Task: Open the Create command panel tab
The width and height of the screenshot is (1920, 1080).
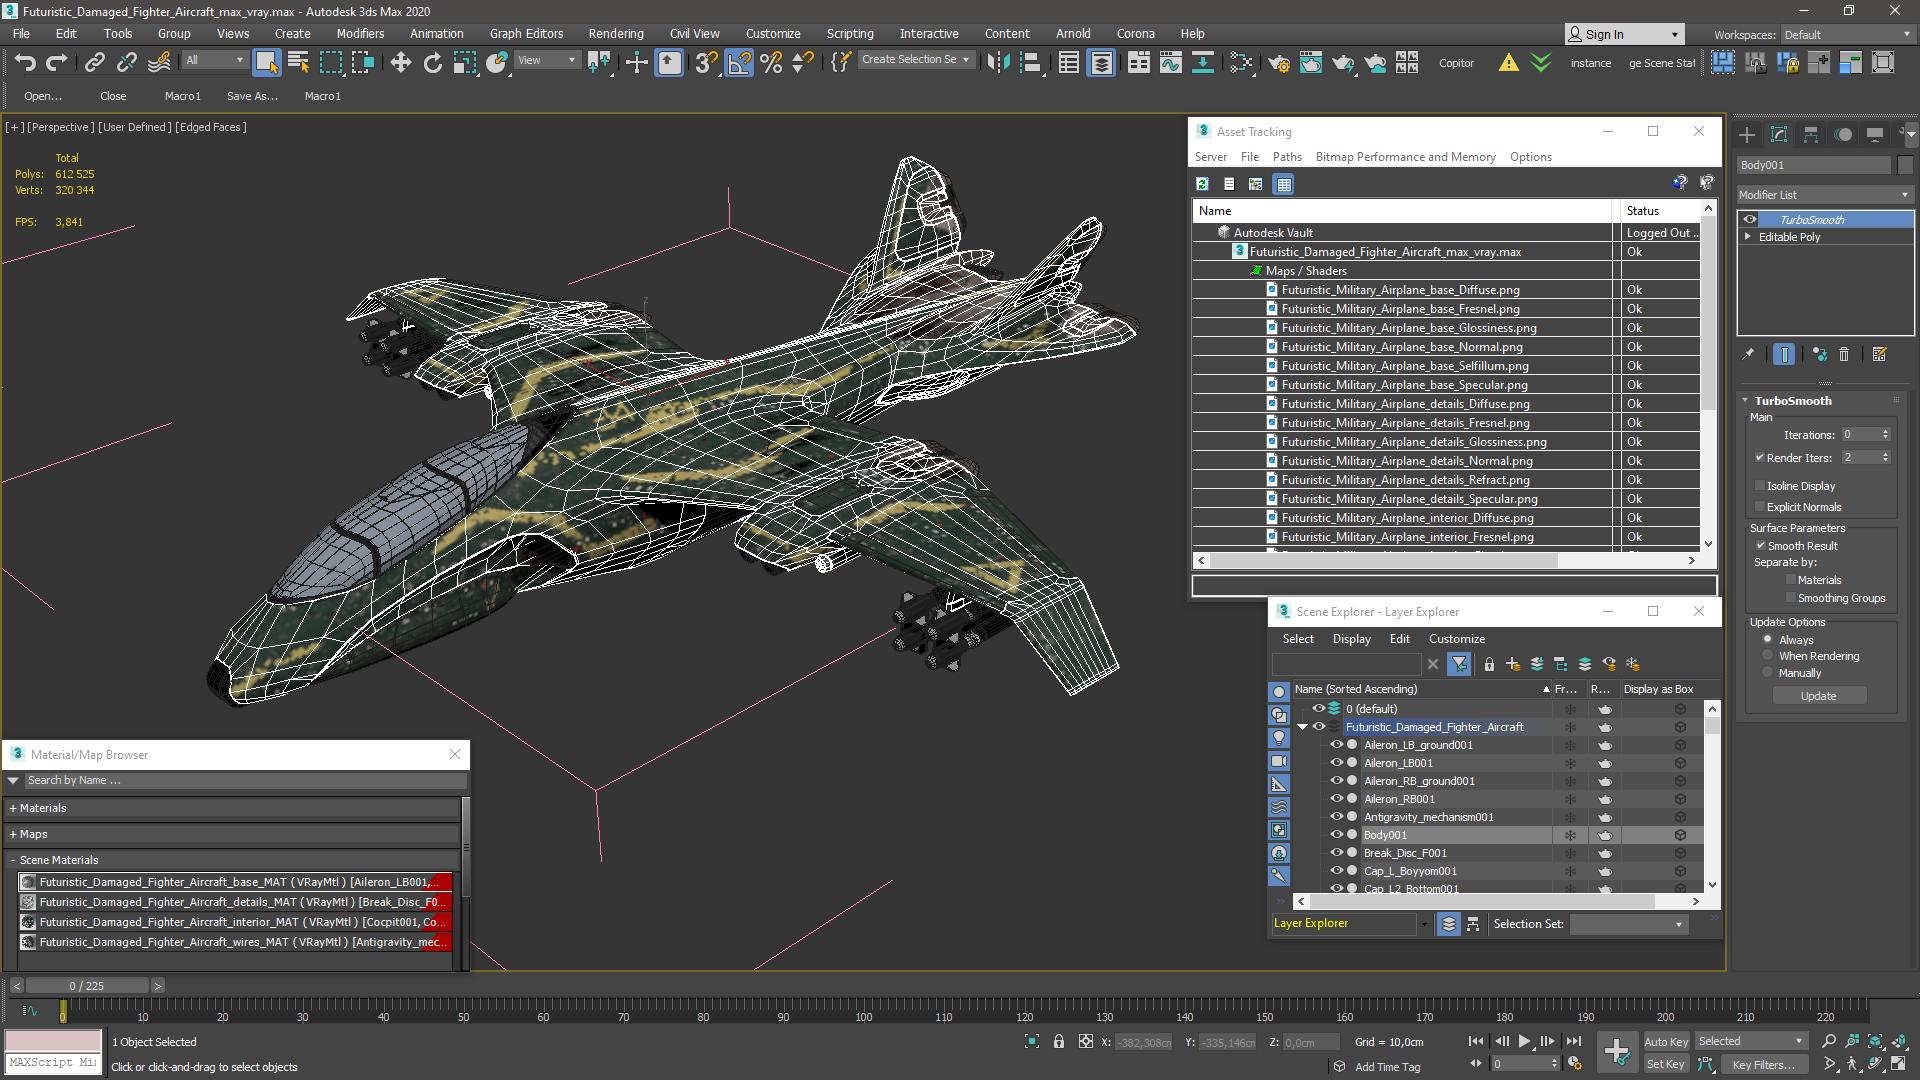Action: [x=1747, y=134]
